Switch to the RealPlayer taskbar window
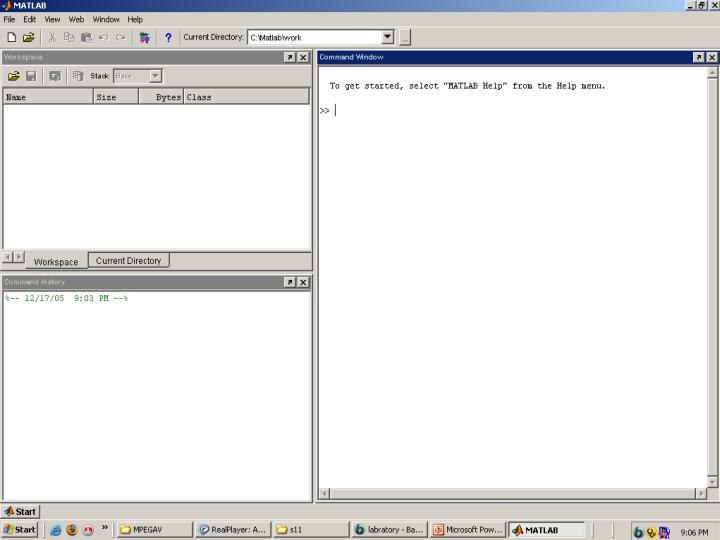Image resolution: width=720 pixels, height=540 pixels. click(x=233, y=529)
